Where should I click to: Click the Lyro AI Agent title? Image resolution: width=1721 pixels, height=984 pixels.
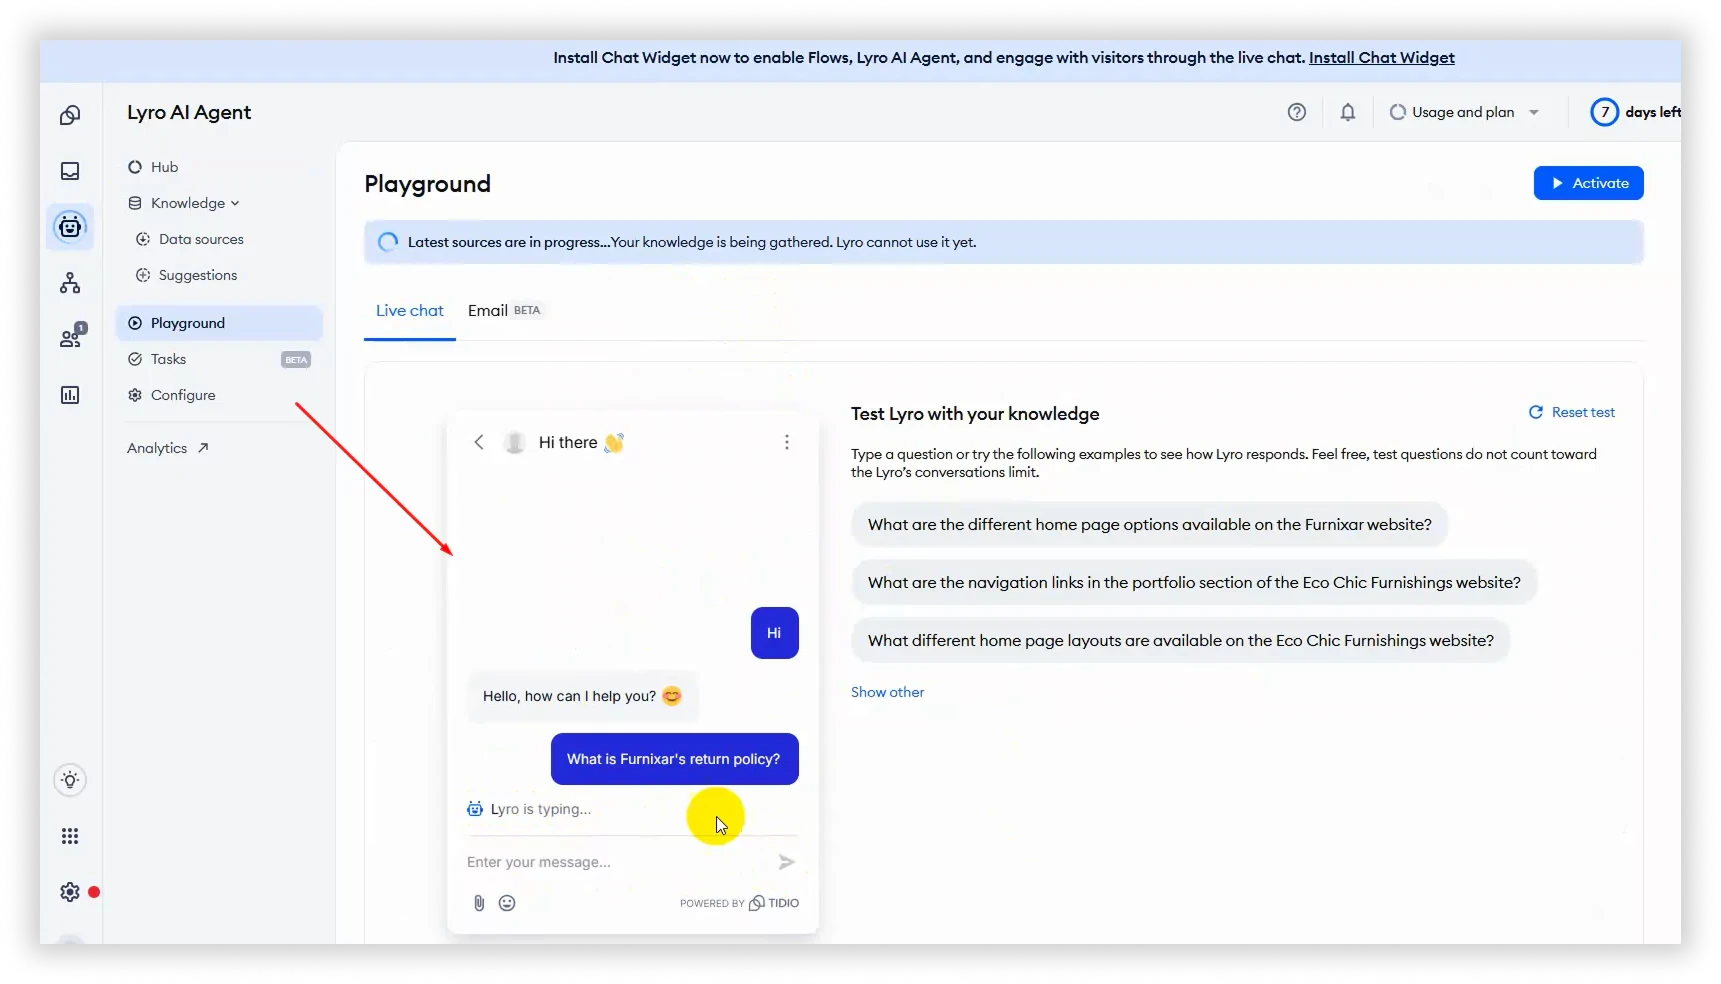tap(189, 113)
